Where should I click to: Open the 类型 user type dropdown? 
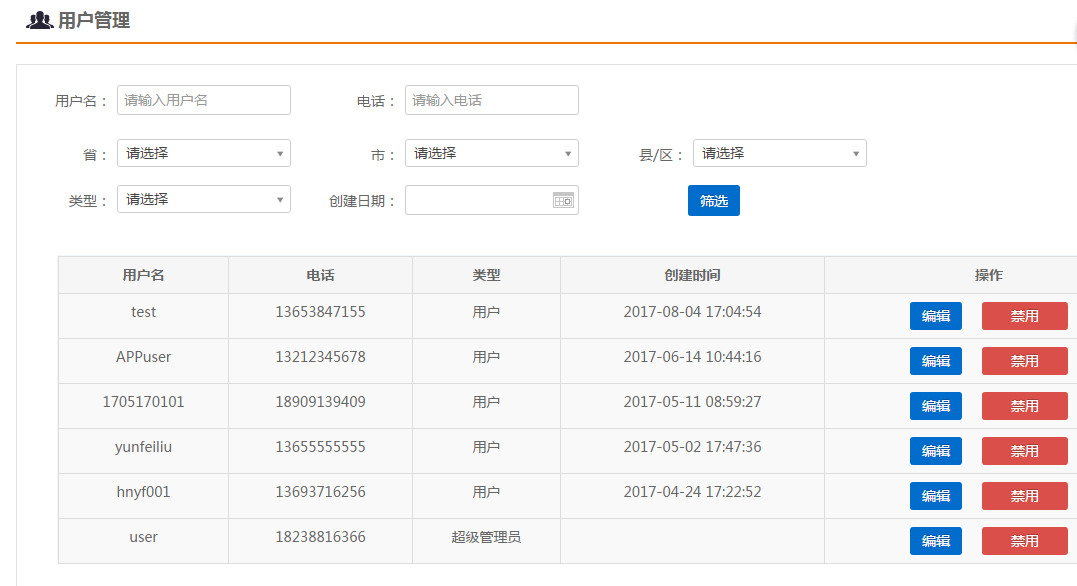click(x=203, y=199)
